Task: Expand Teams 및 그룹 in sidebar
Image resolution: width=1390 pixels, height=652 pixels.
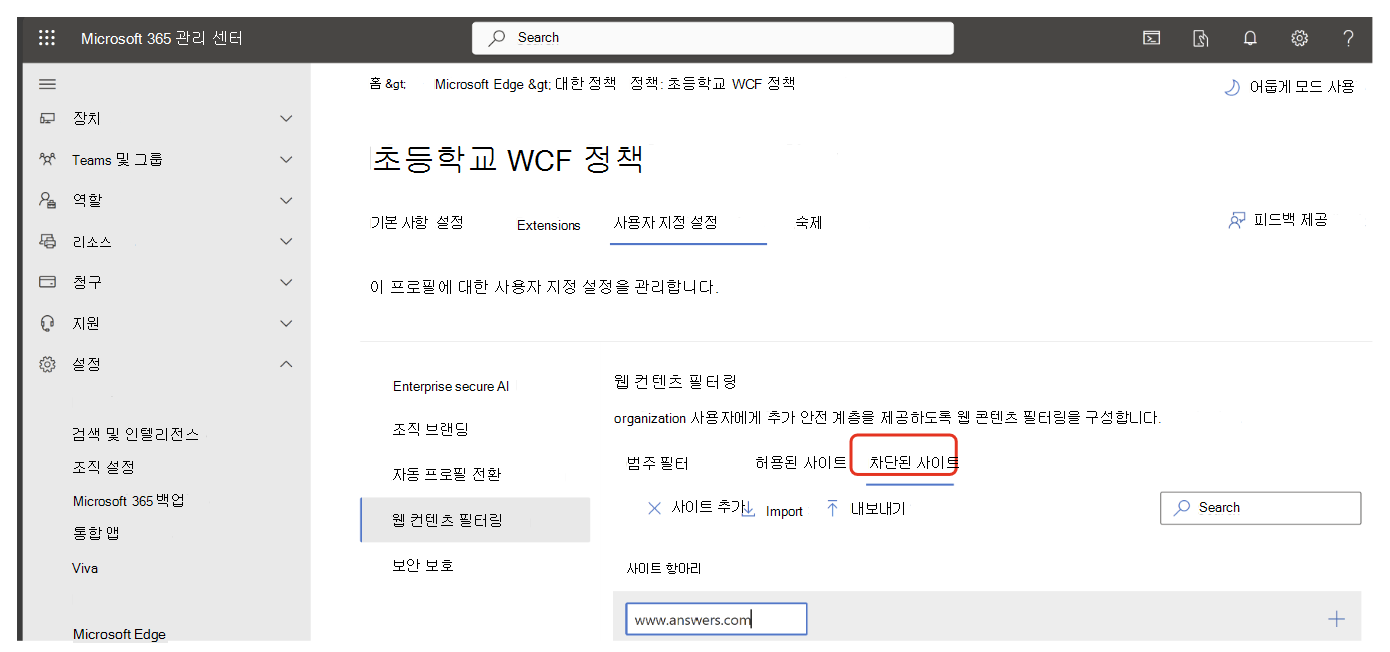Action: click(x=286, y=159)
